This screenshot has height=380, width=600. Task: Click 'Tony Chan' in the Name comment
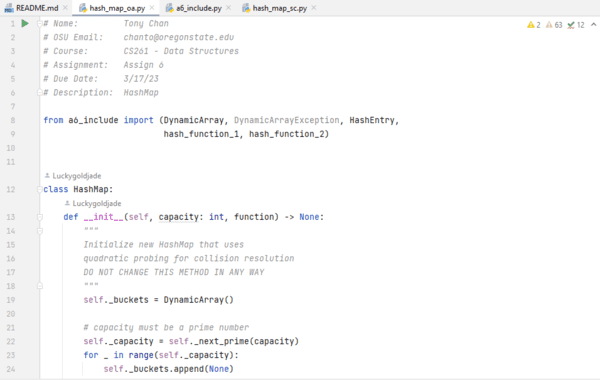[x=146, y=24]
